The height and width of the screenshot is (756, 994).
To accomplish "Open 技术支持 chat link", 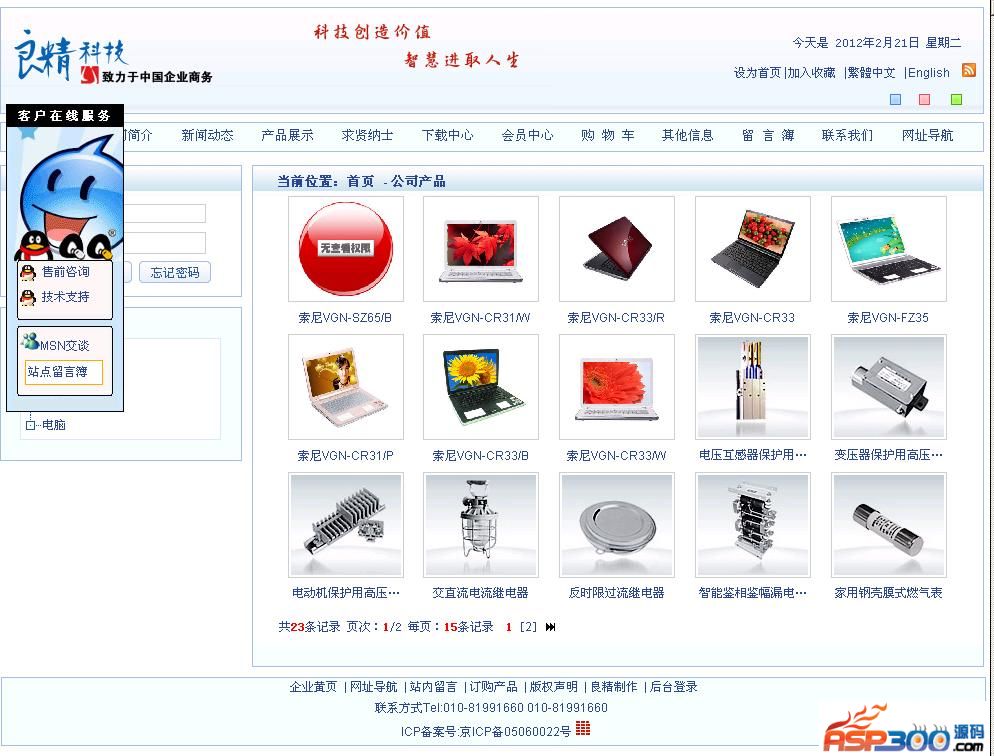I will tap(65, 297).
